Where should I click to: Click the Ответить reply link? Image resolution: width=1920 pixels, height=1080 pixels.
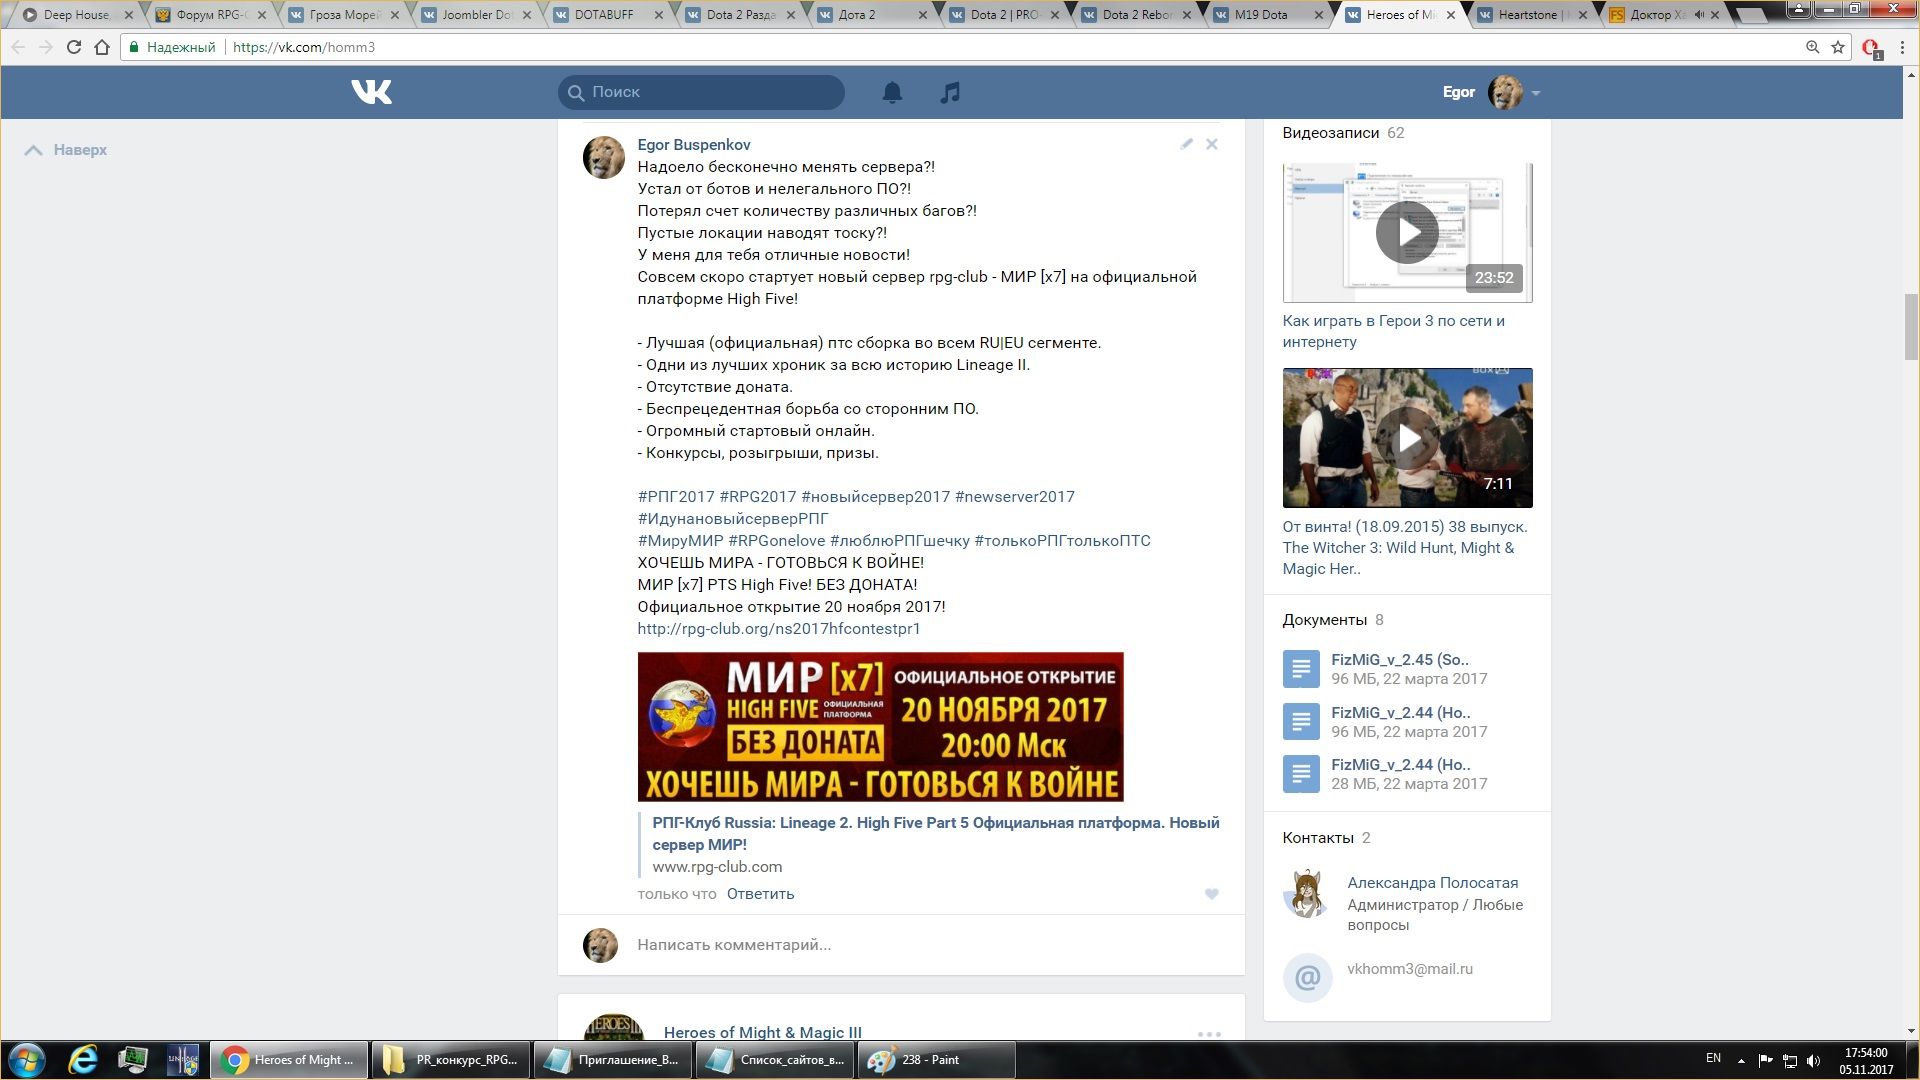coord(760,894)
